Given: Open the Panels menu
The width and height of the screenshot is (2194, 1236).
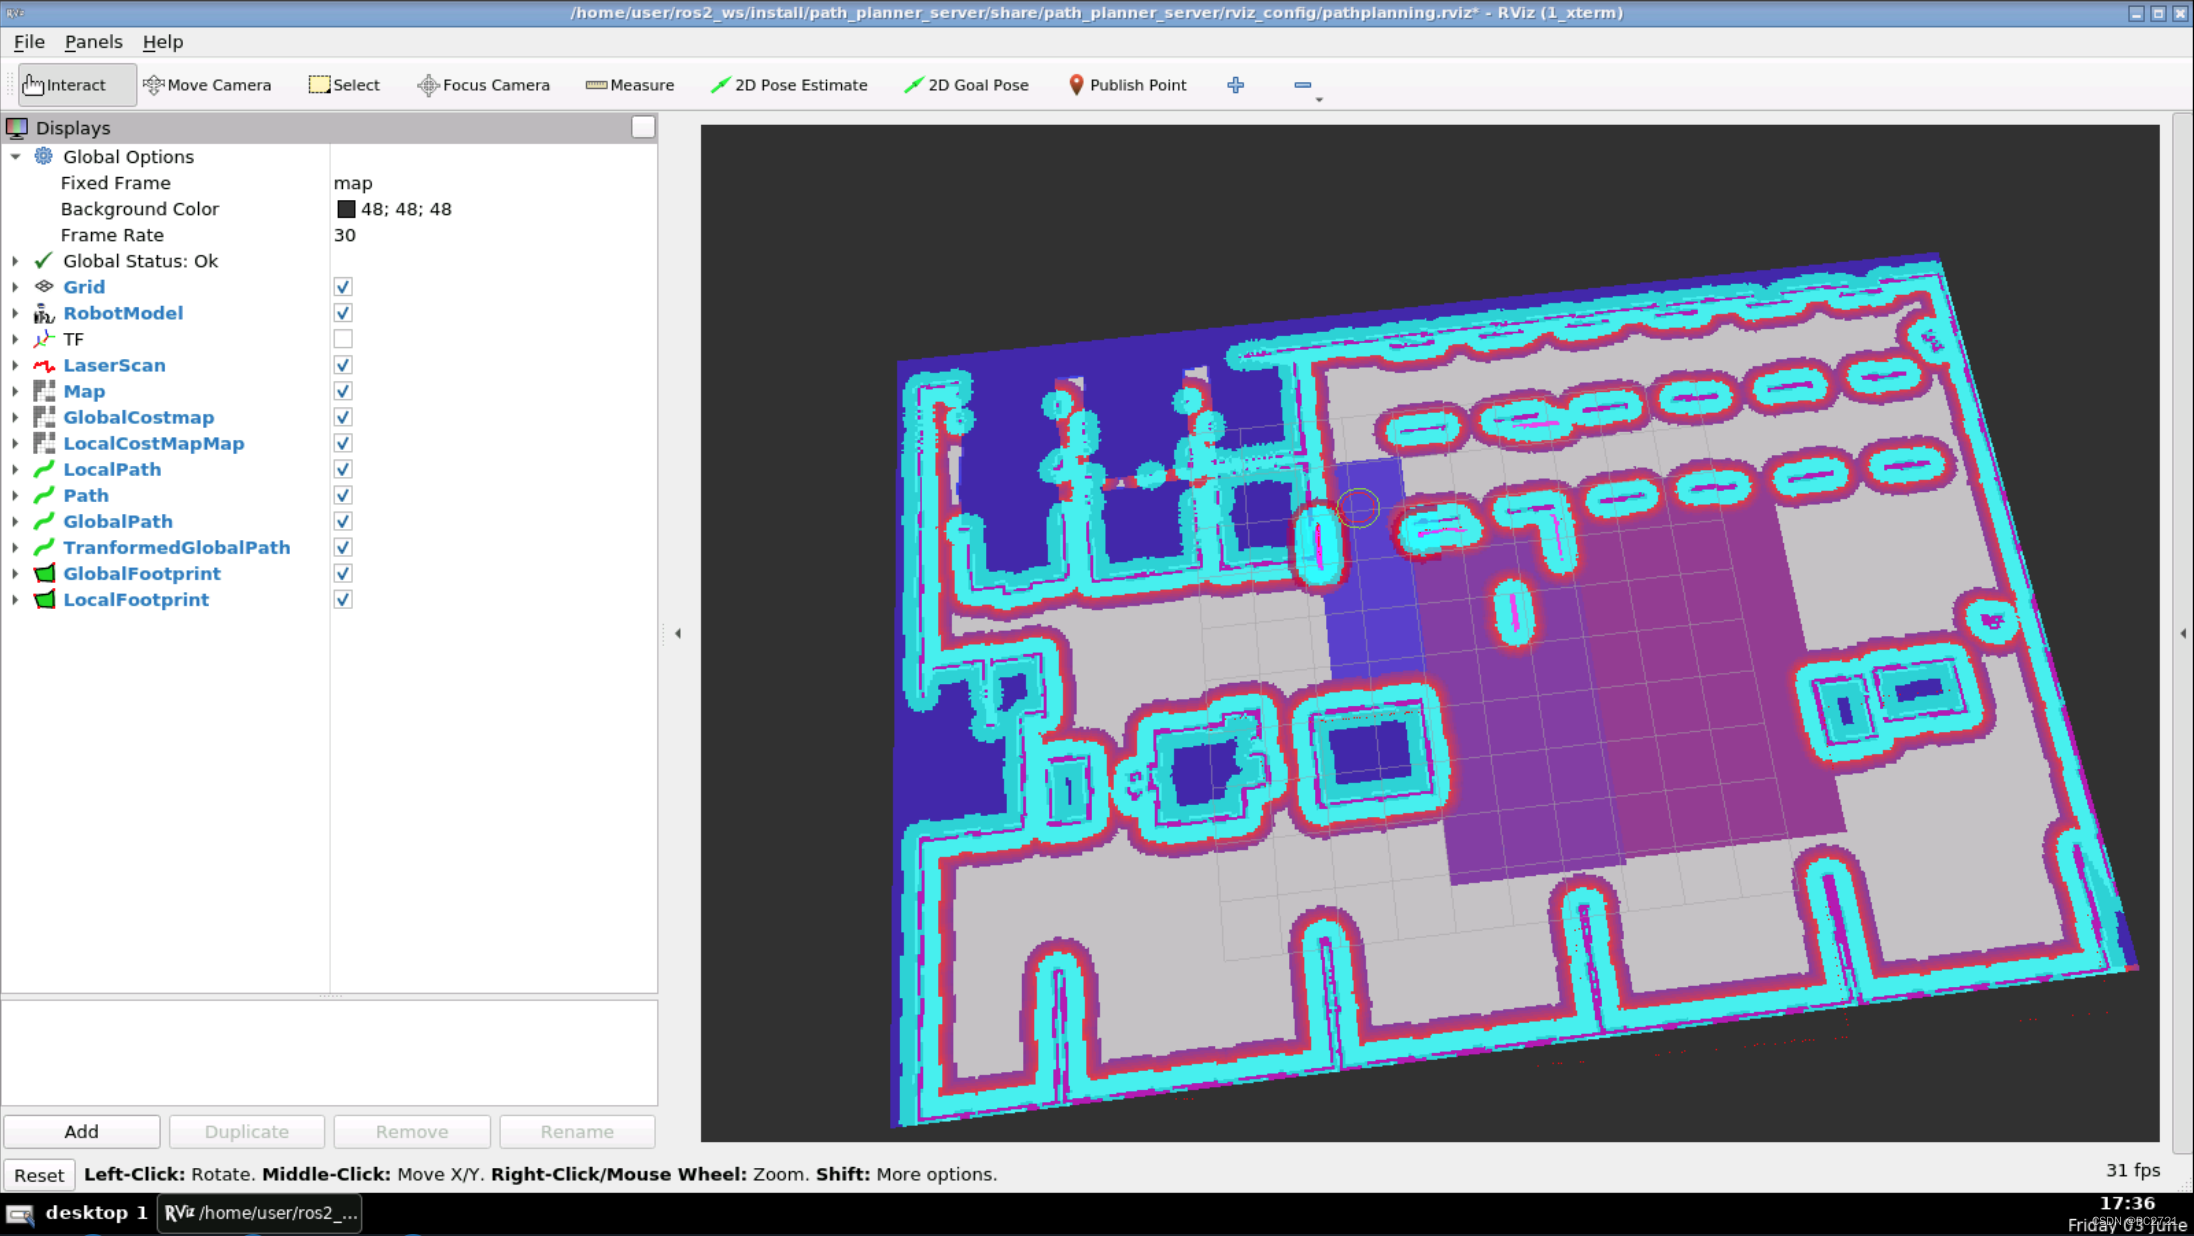Looking at the screenshot, I should click(93, 41).
